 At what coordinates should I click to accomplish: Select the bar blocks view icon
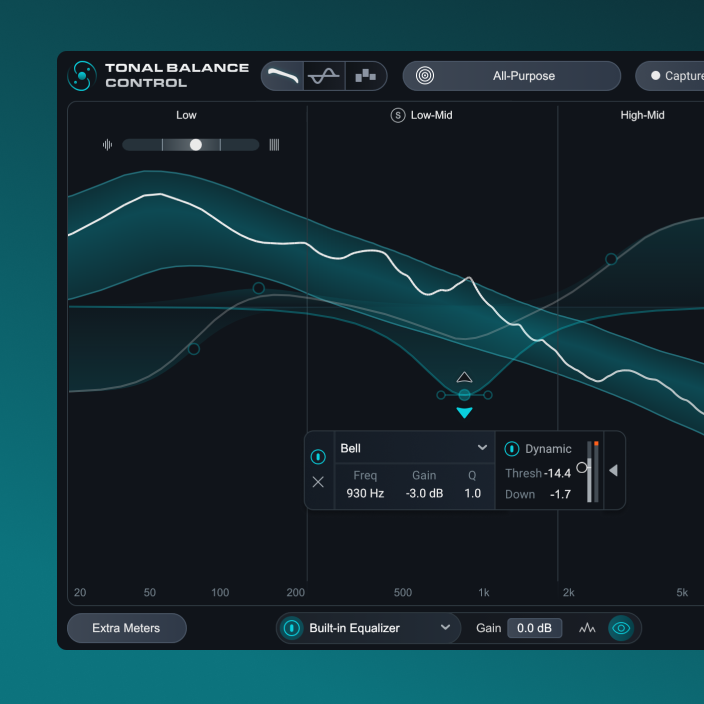tap(366, 76)
